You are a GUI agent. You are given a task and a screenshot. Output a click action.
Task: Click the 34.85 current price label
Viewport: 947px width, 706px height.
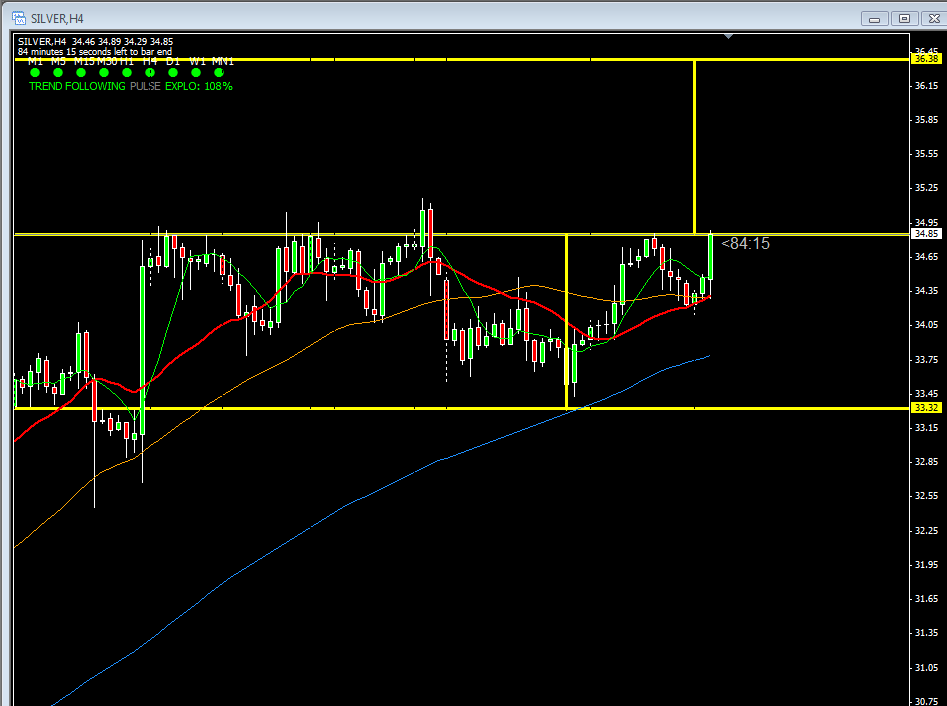[x=925, y=234]
